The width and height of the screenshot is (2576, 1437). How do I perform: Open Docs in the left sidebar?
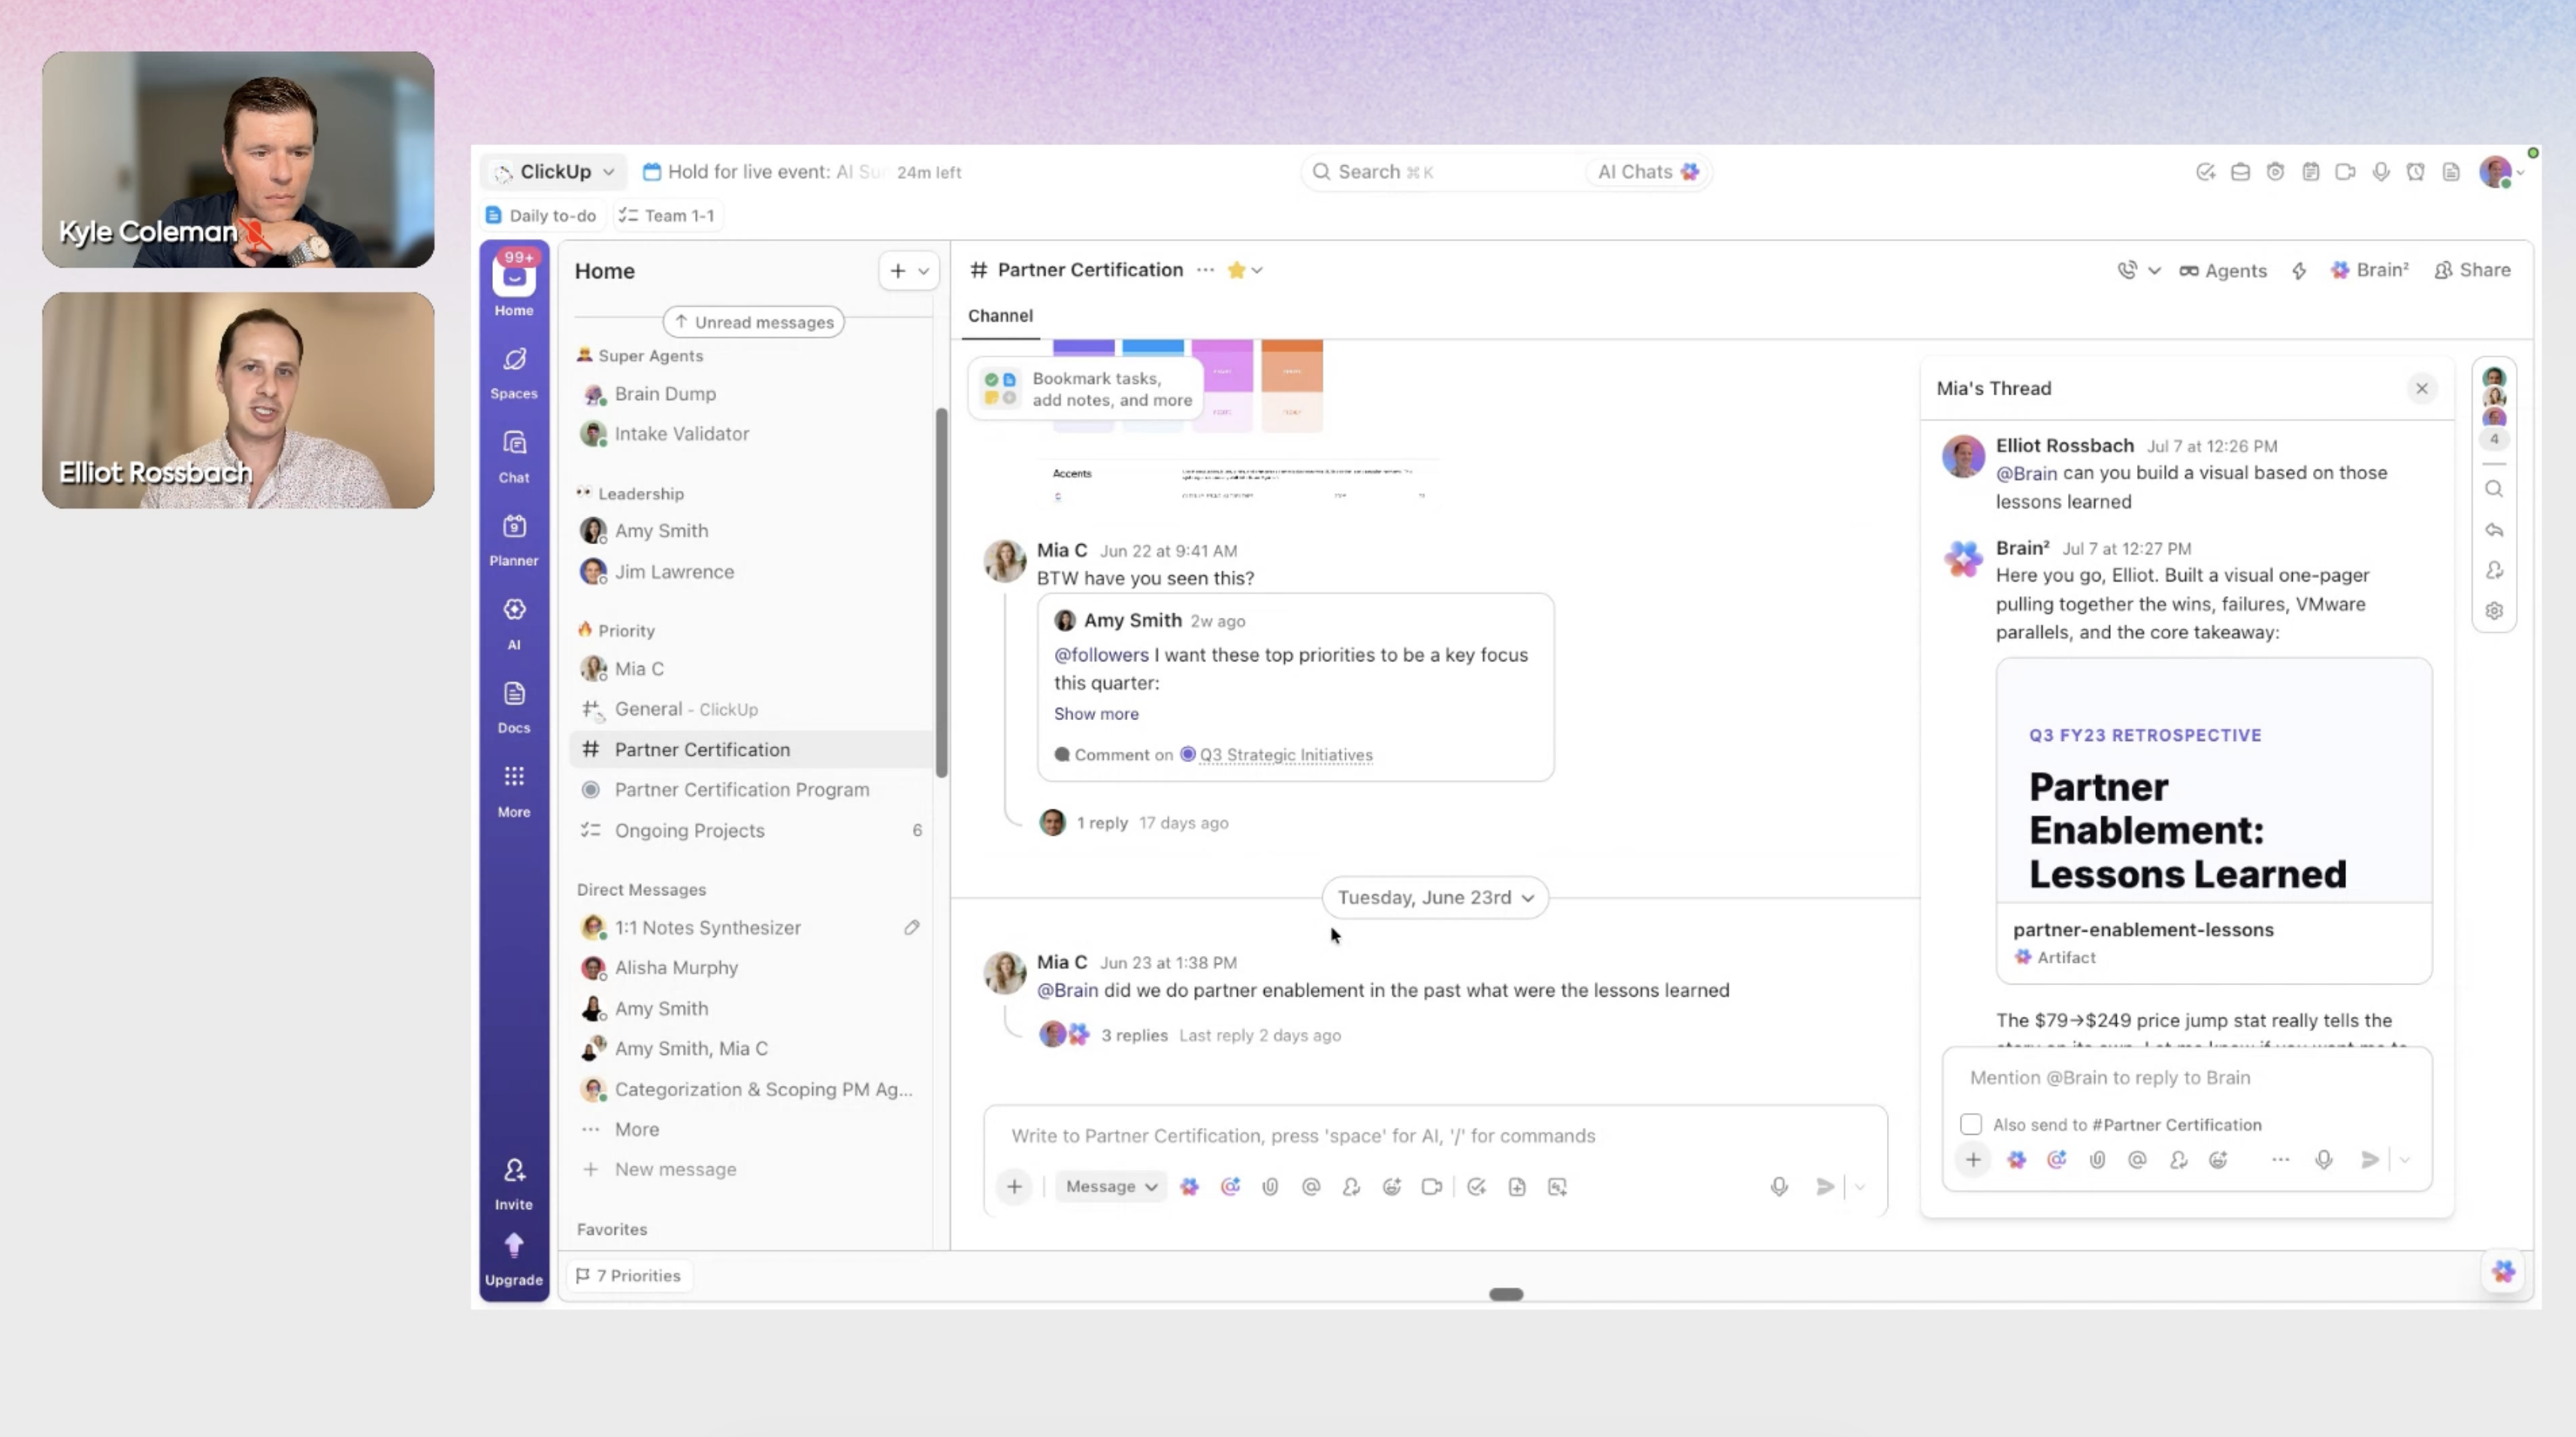click(x=514, y=706)
